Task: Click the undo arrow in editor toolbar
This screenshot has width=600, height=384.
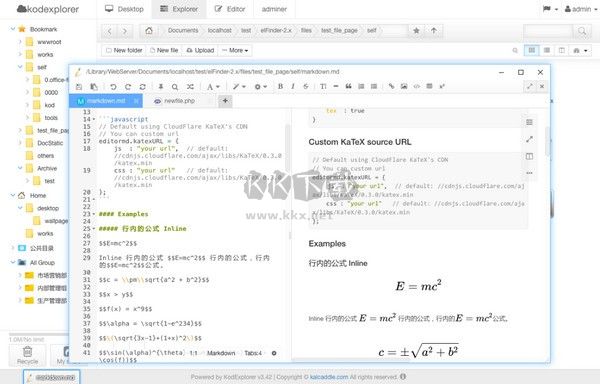Action: tap(113, 87)
